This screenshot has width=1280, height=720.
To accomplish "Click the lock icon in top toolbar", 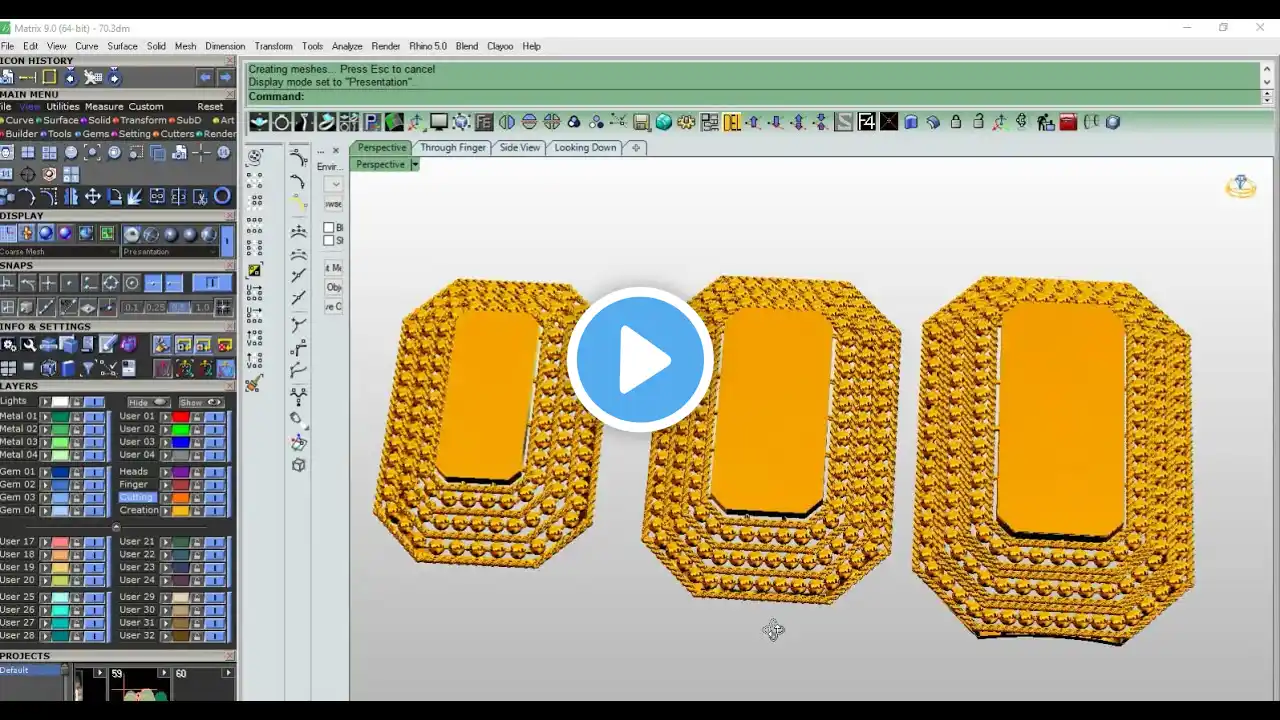I will pos(955,122).
